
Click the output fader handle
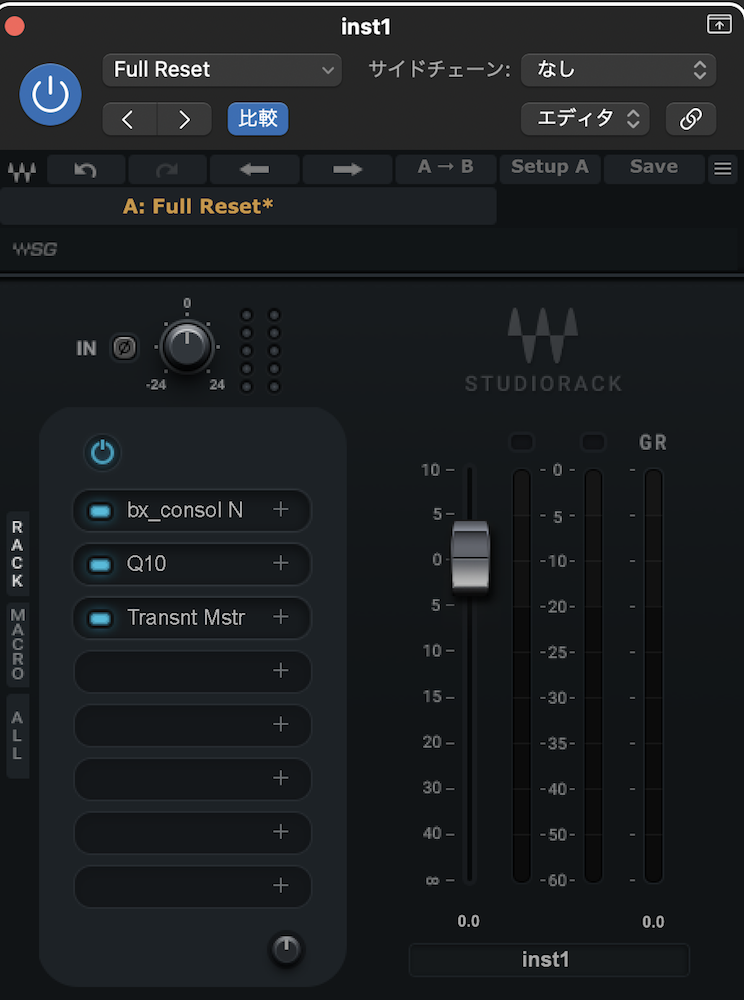coord(470,557)
